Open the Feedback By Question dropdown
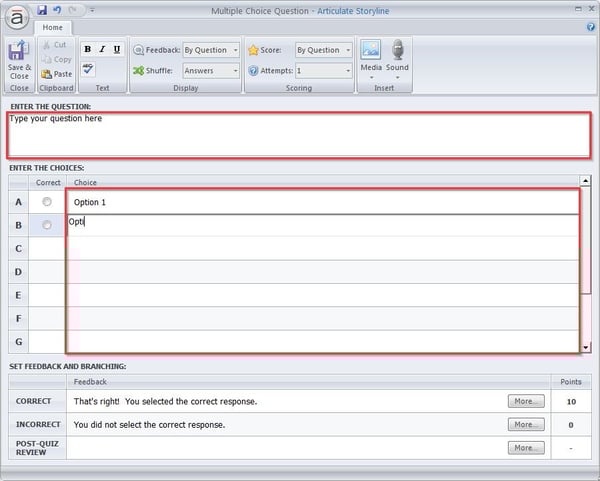Viewport: 600px width, 481px height. point(211,50)
